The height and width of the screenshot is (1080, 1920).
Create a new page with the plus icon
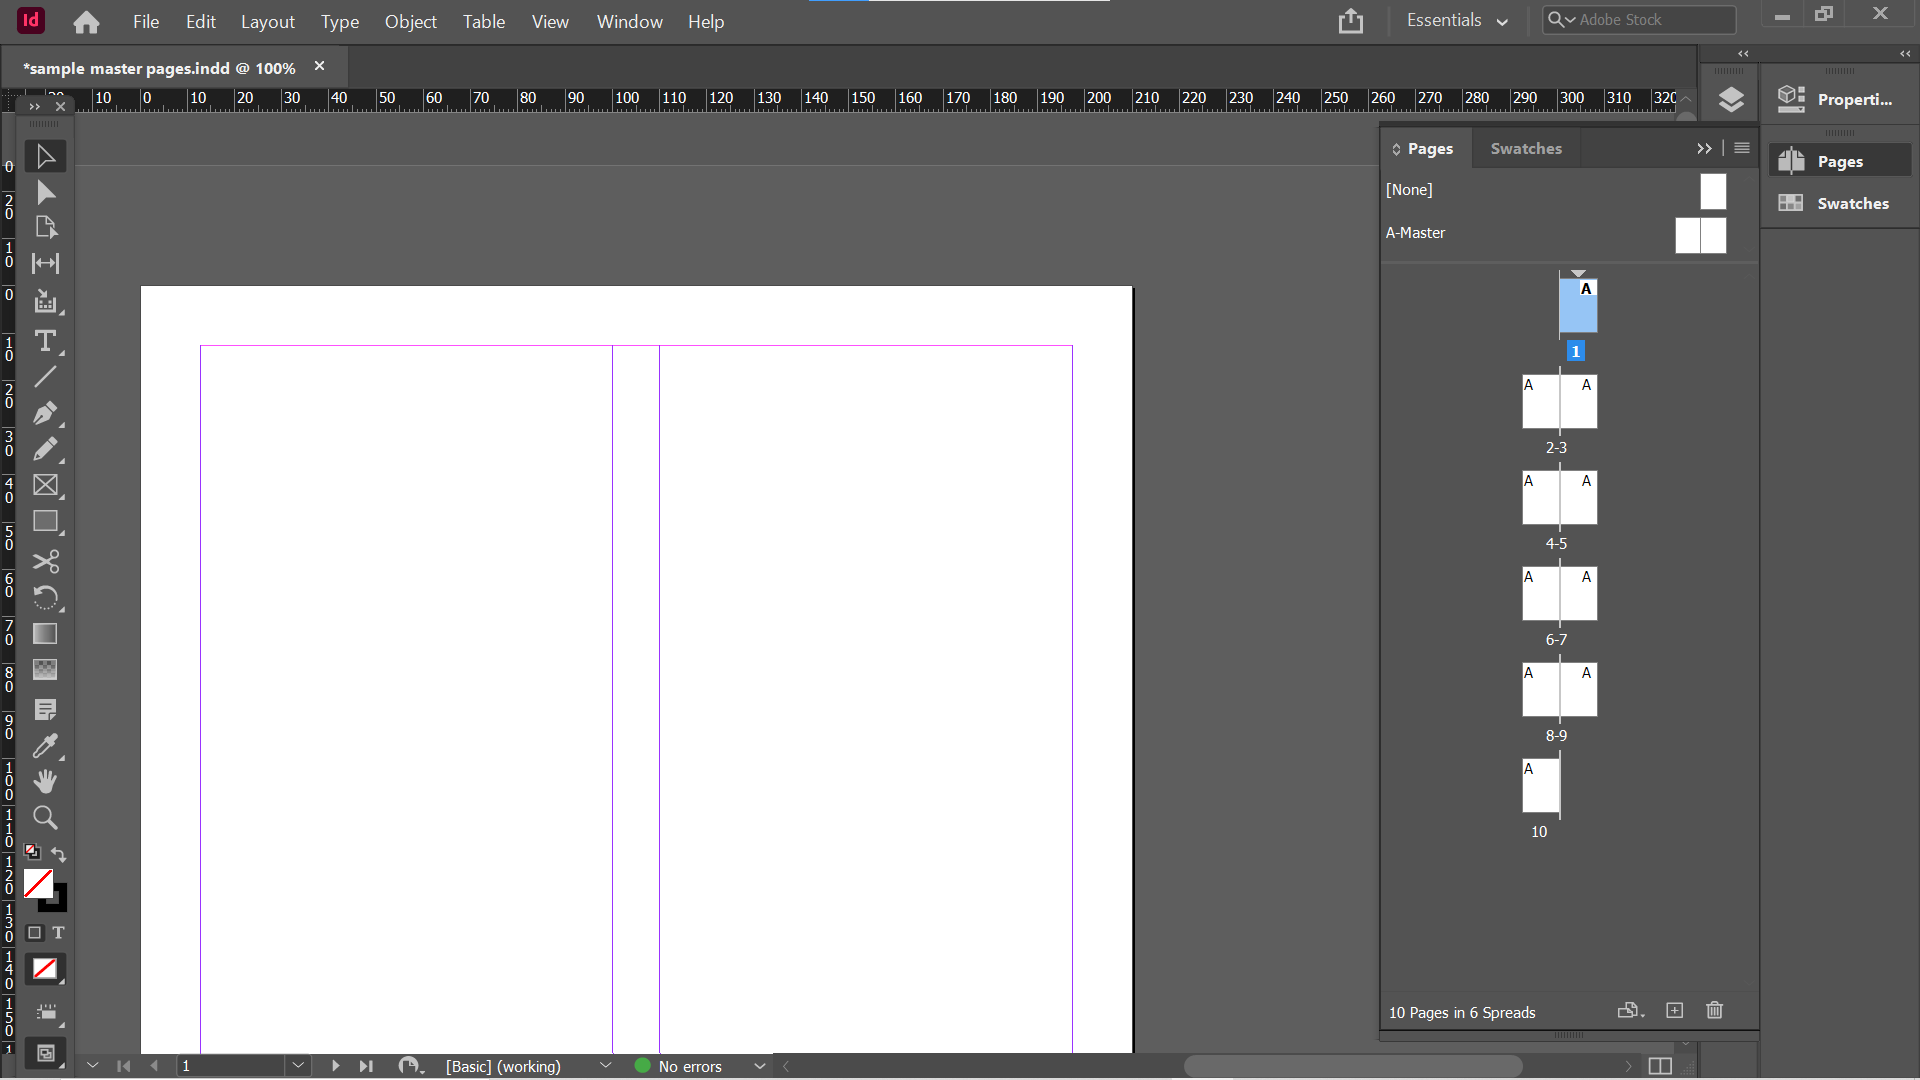(1675, 1011)
